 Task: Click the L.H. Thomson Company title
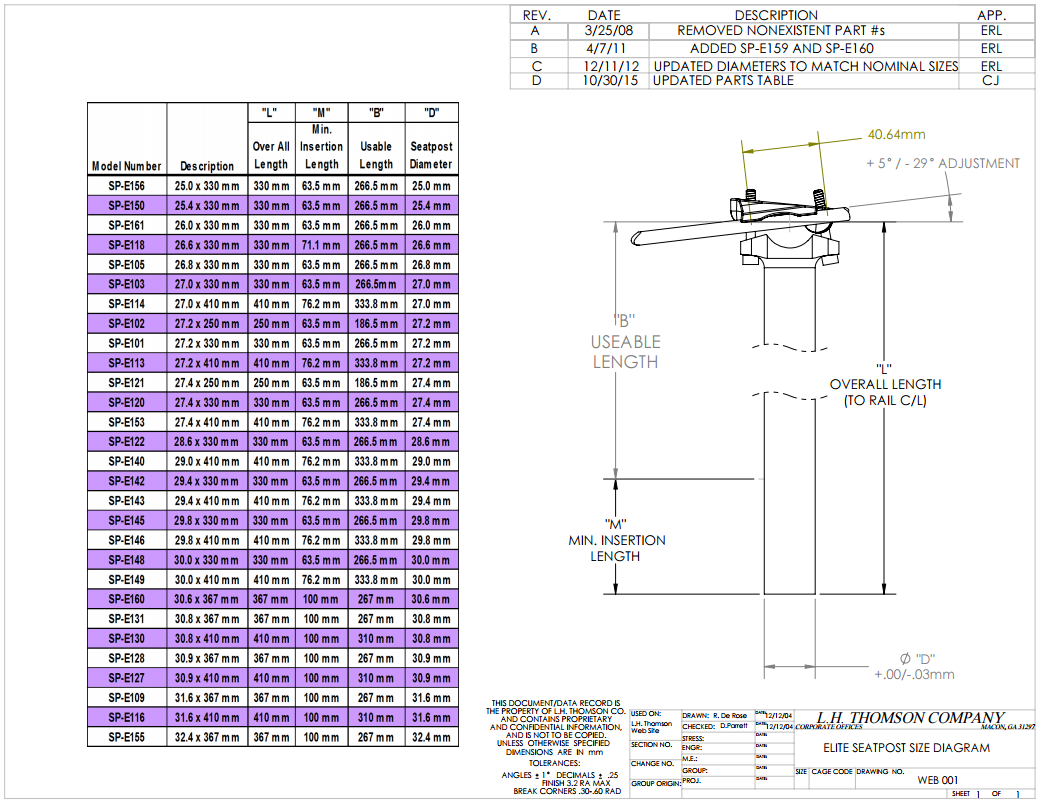pos(910,718)
